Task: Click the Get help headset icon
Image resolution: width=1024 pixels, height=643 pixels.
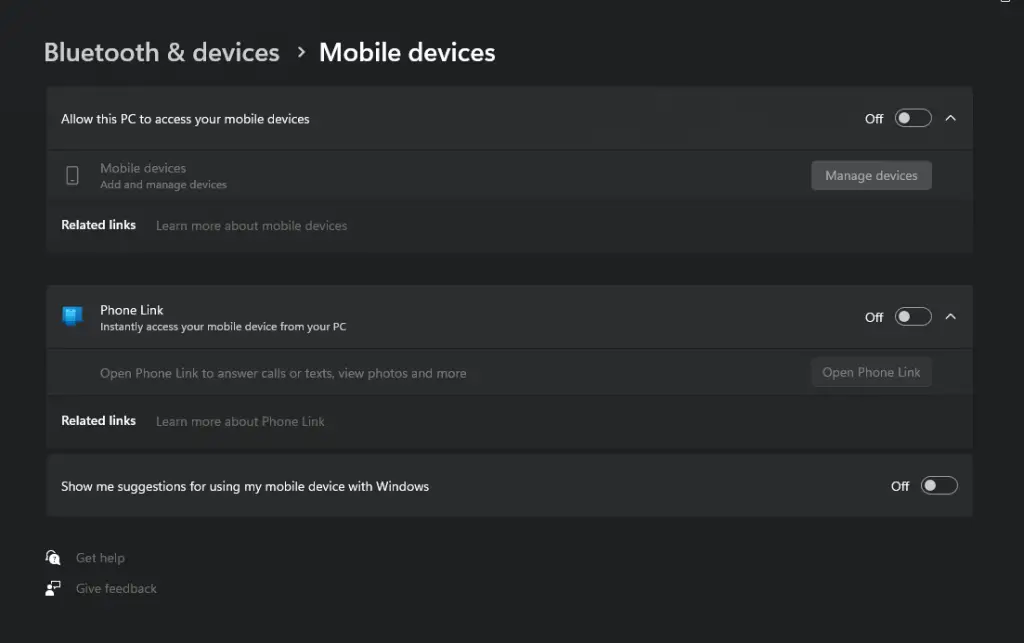Action: (x=53, y=558)
